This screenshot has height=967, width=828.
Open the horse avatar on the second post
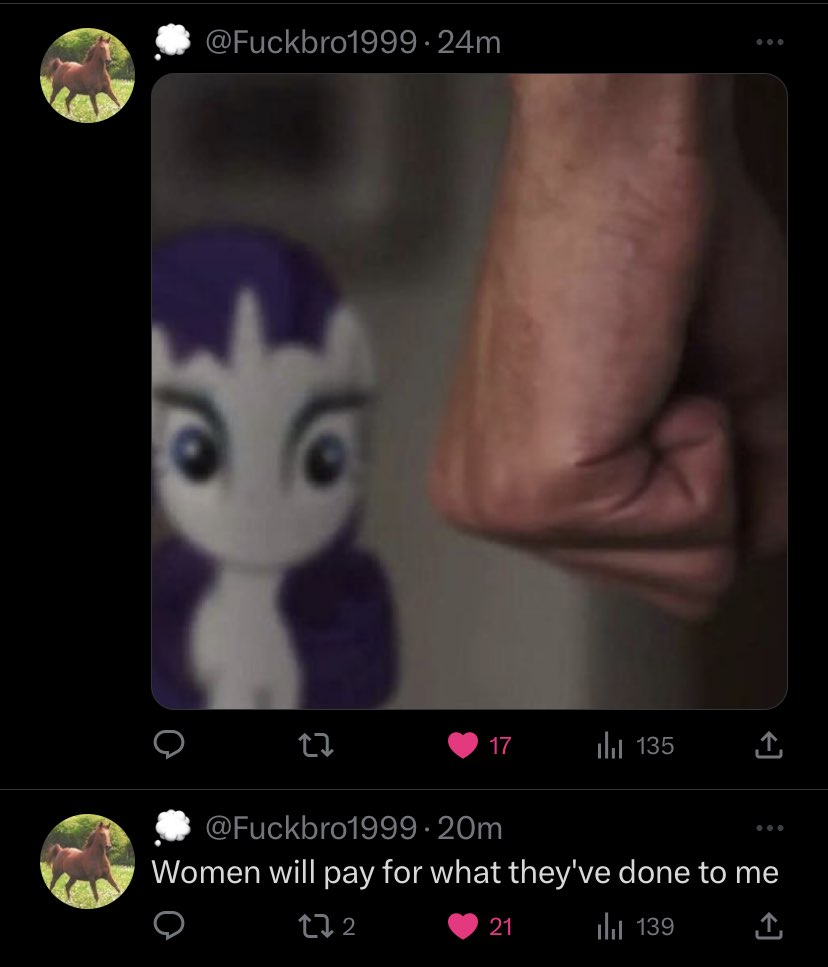[x=87, y=861]
